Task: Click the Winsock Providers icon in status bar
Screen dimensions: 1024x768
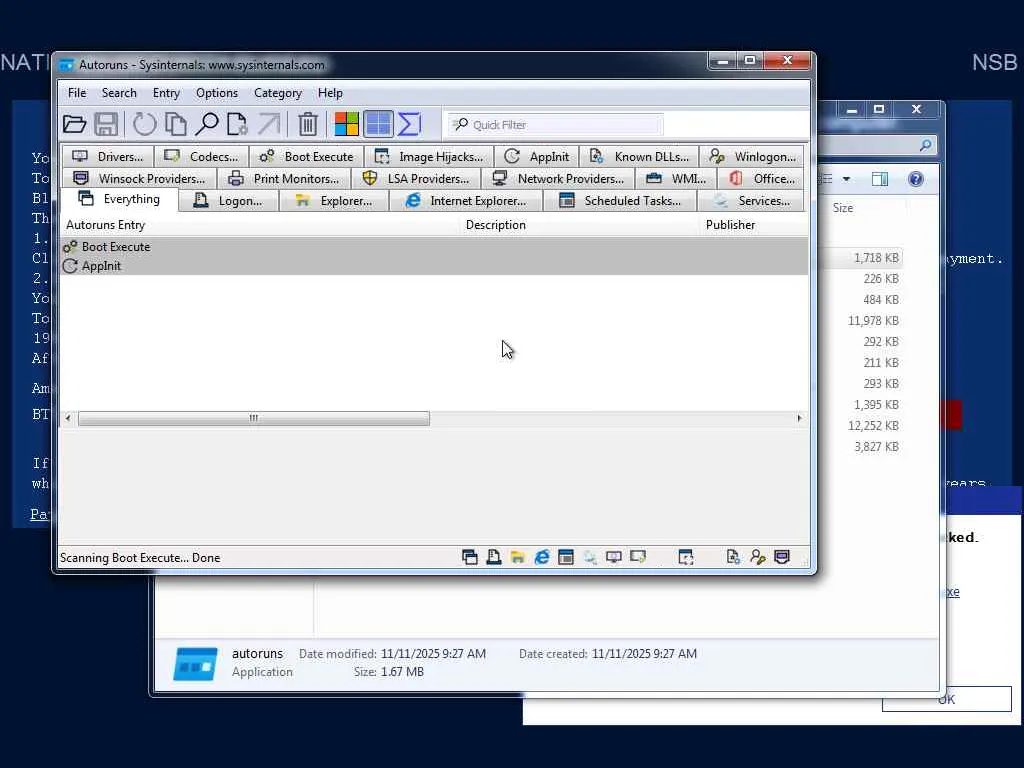Action: [x=782, y=557]
